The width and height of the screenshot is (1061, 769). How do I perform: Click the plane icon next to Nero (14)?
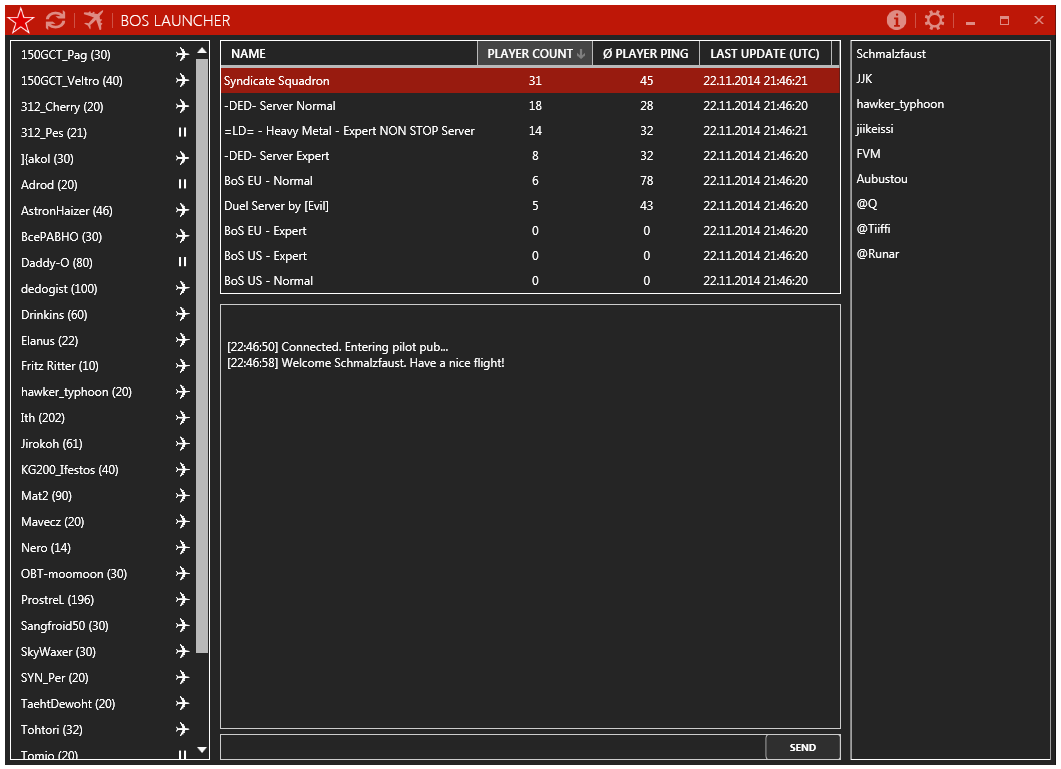click(182, 547)
